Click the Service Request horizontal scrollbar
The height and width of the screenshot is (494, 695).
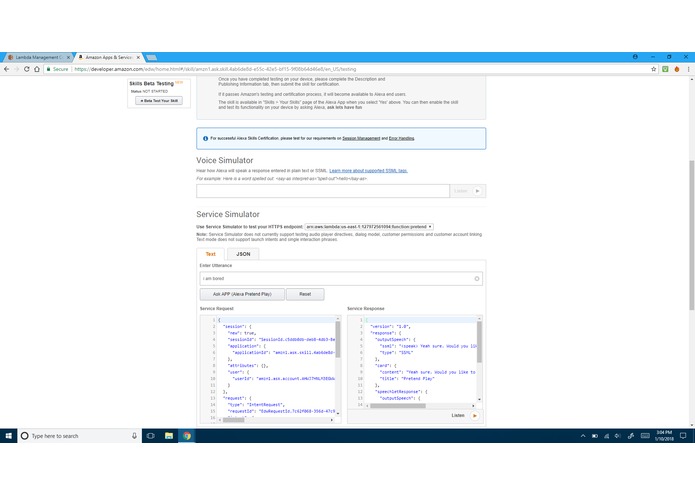tap(233, 420)
